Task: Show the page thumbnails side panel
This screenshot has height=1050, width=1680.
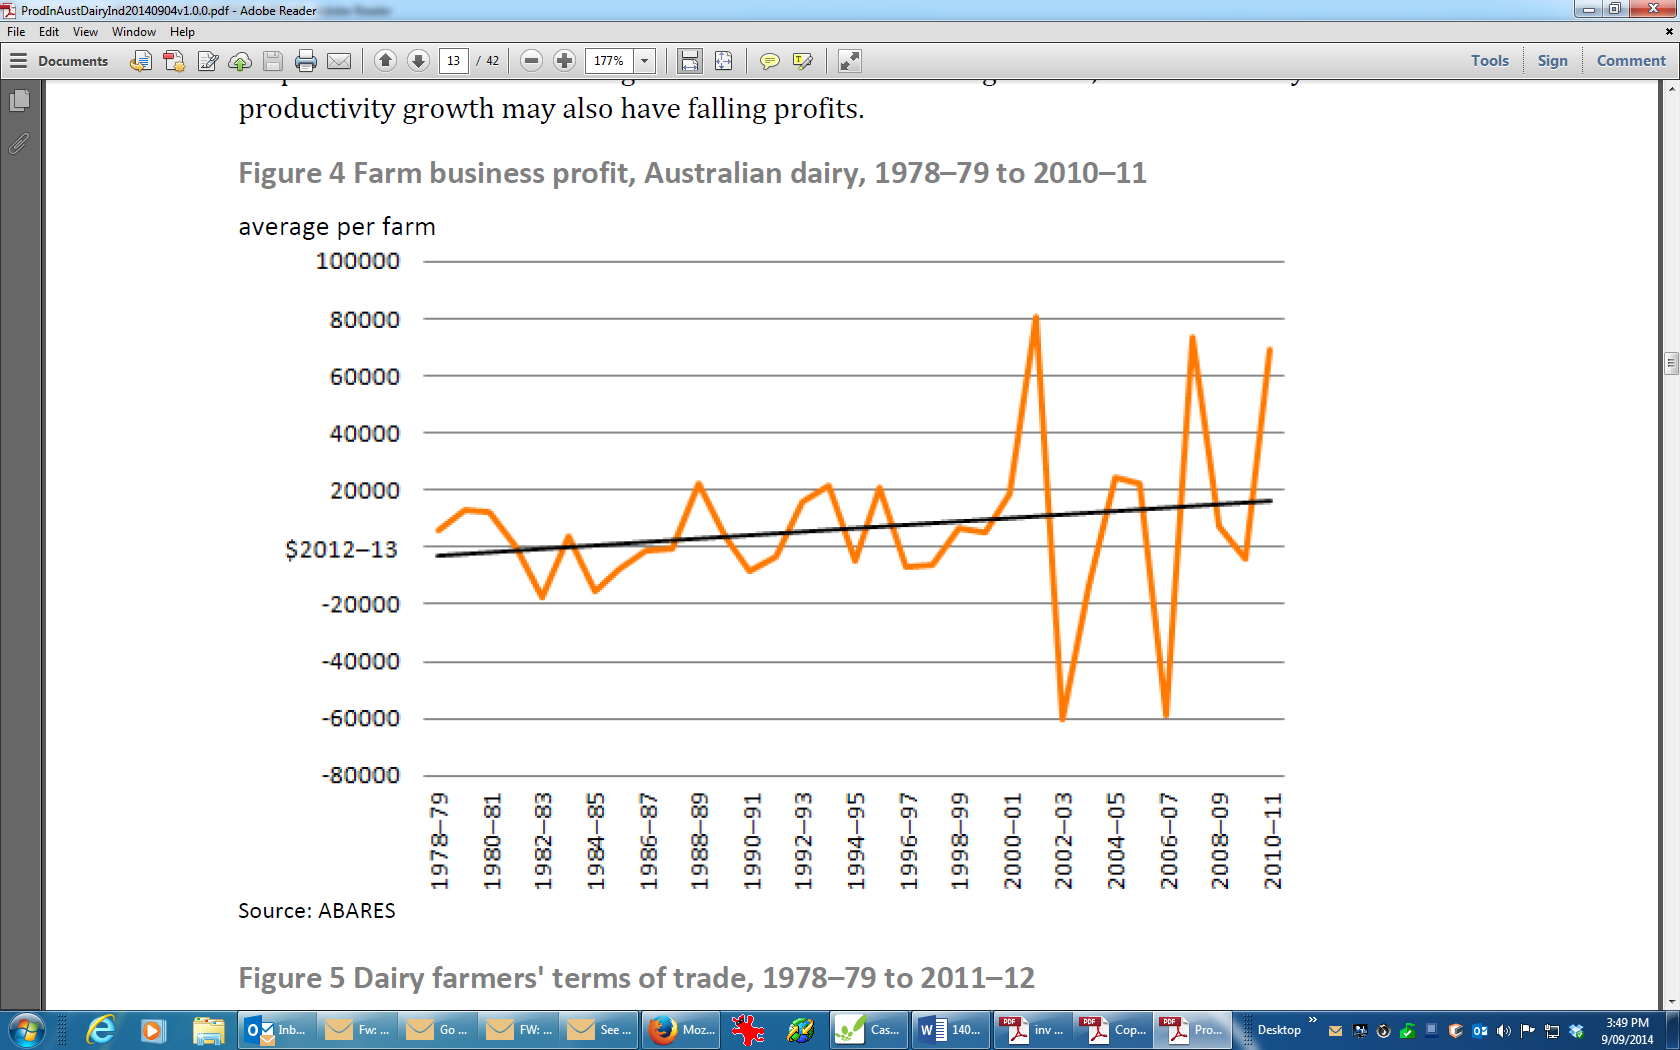Action: [x=19, y=101]
